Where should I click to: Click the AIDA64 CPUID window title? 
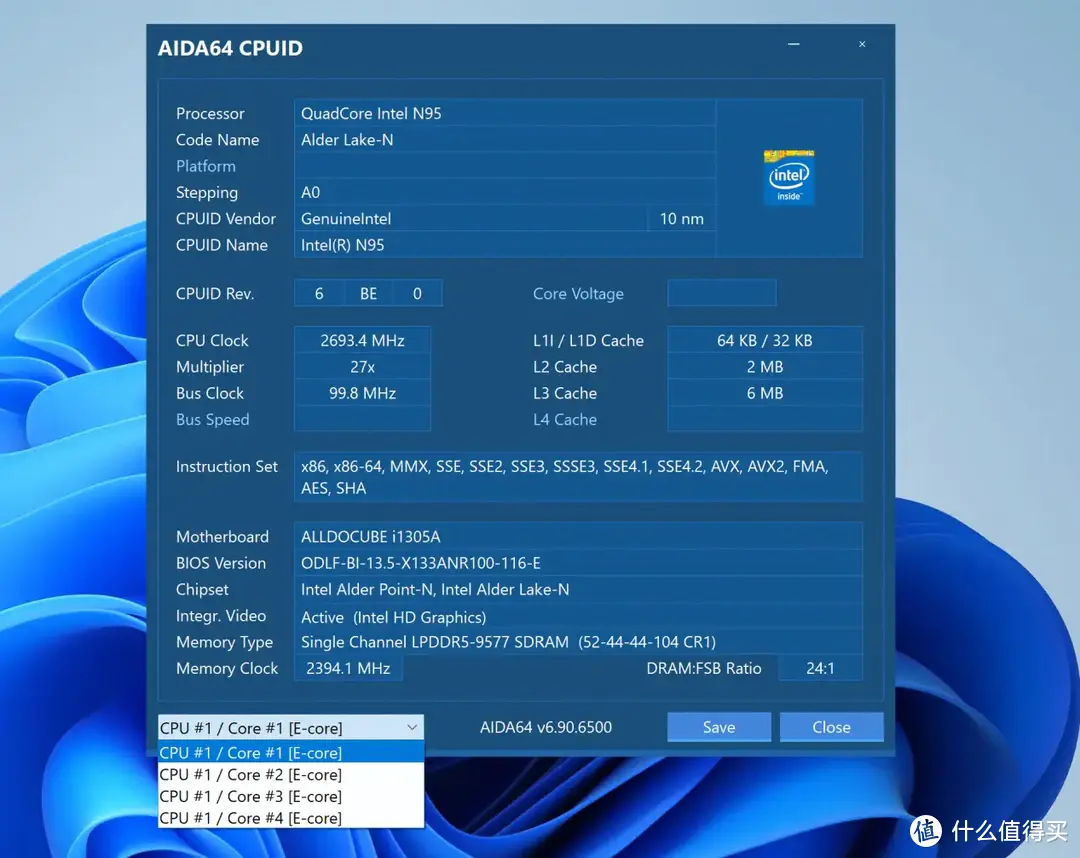(230, 48)
